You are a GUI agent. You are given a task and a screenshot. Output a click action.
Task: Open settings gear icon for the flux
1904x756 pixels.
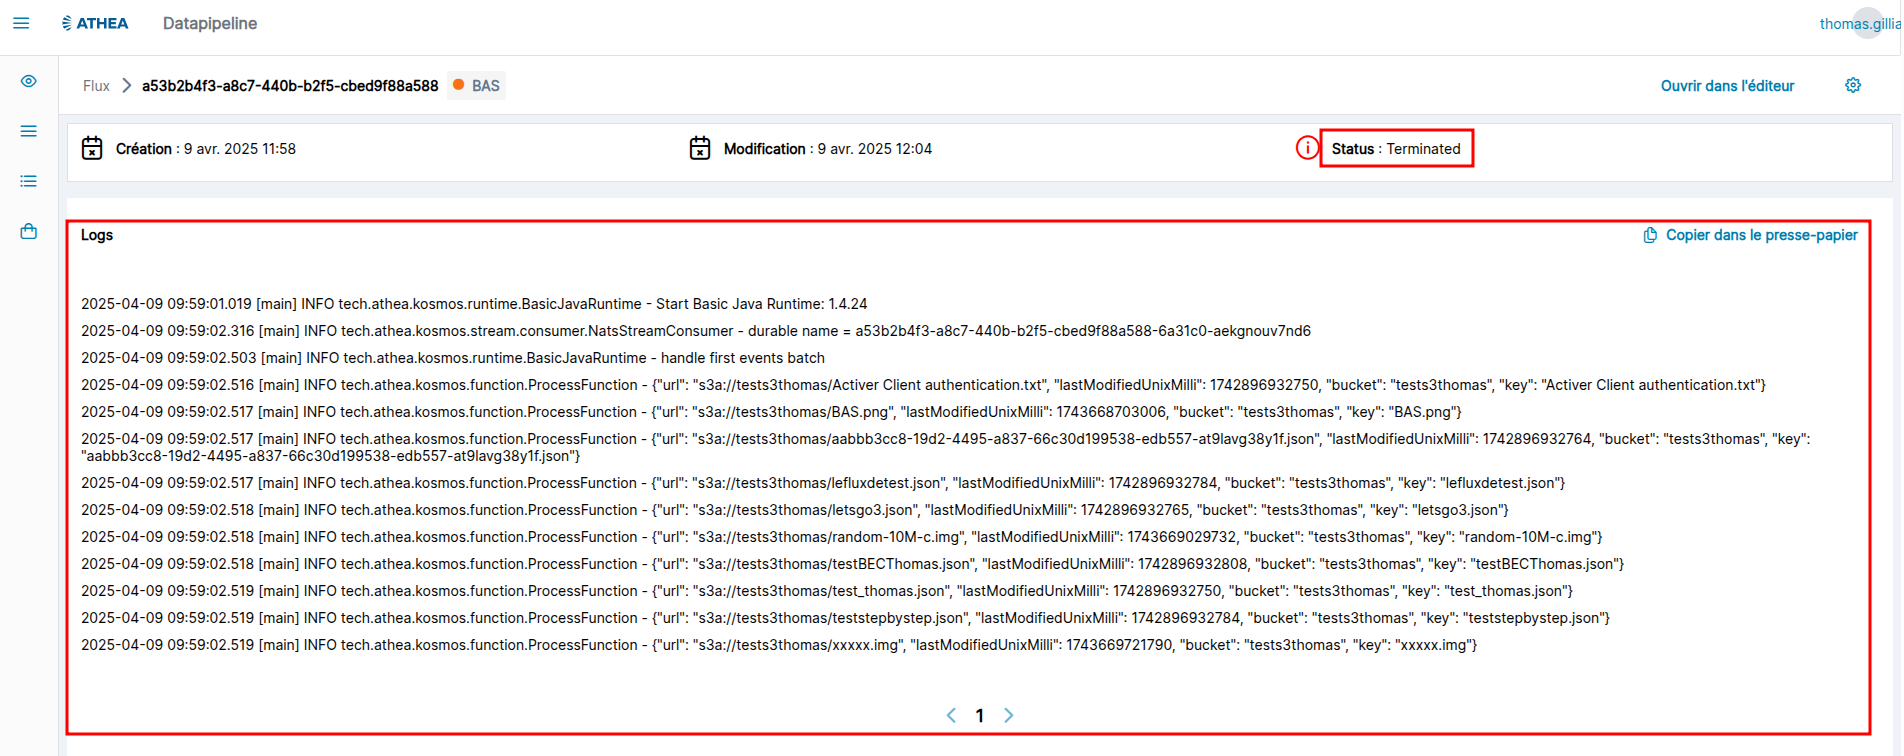click(1852, 86)
